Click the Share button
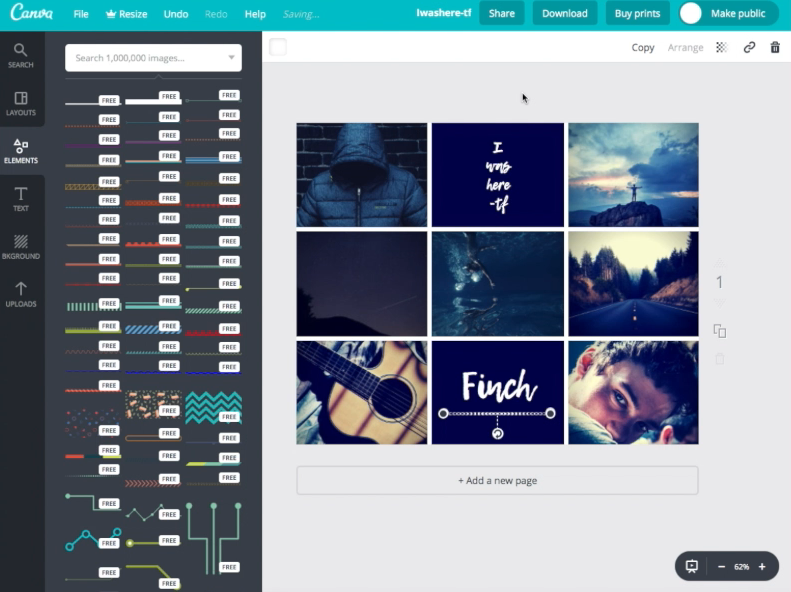The image size is (791, 592). click(x=501, y=13)
